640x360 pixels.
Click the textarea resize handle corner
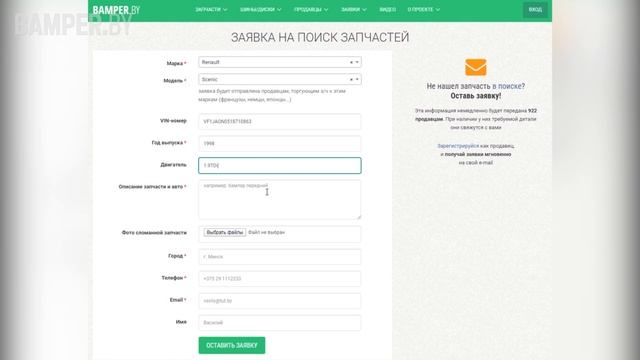[359, 217]
